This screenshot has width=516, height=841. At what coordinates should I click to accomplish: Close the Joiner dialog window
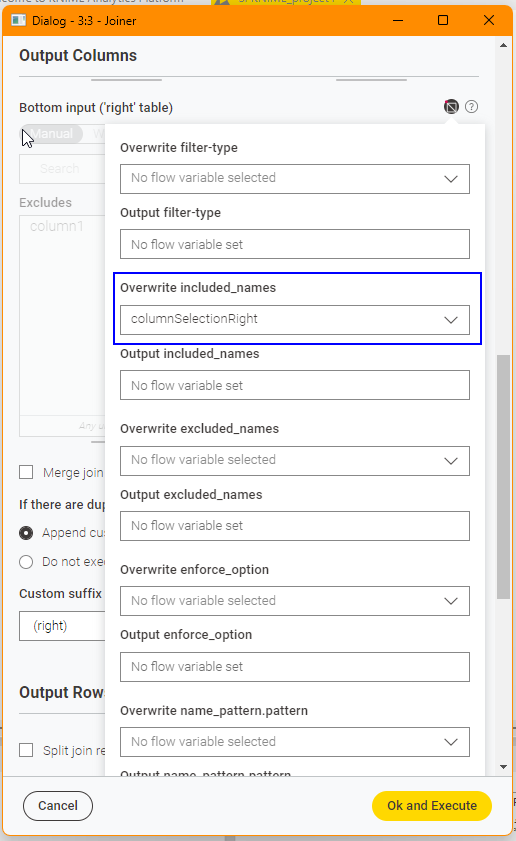489,20
